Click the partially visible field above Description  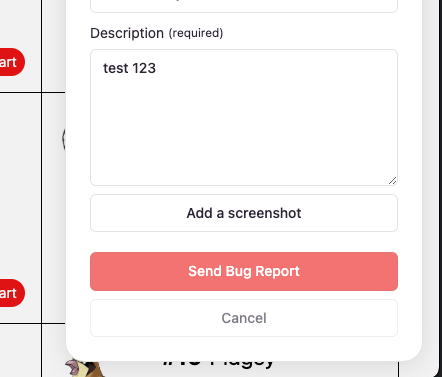244,6
